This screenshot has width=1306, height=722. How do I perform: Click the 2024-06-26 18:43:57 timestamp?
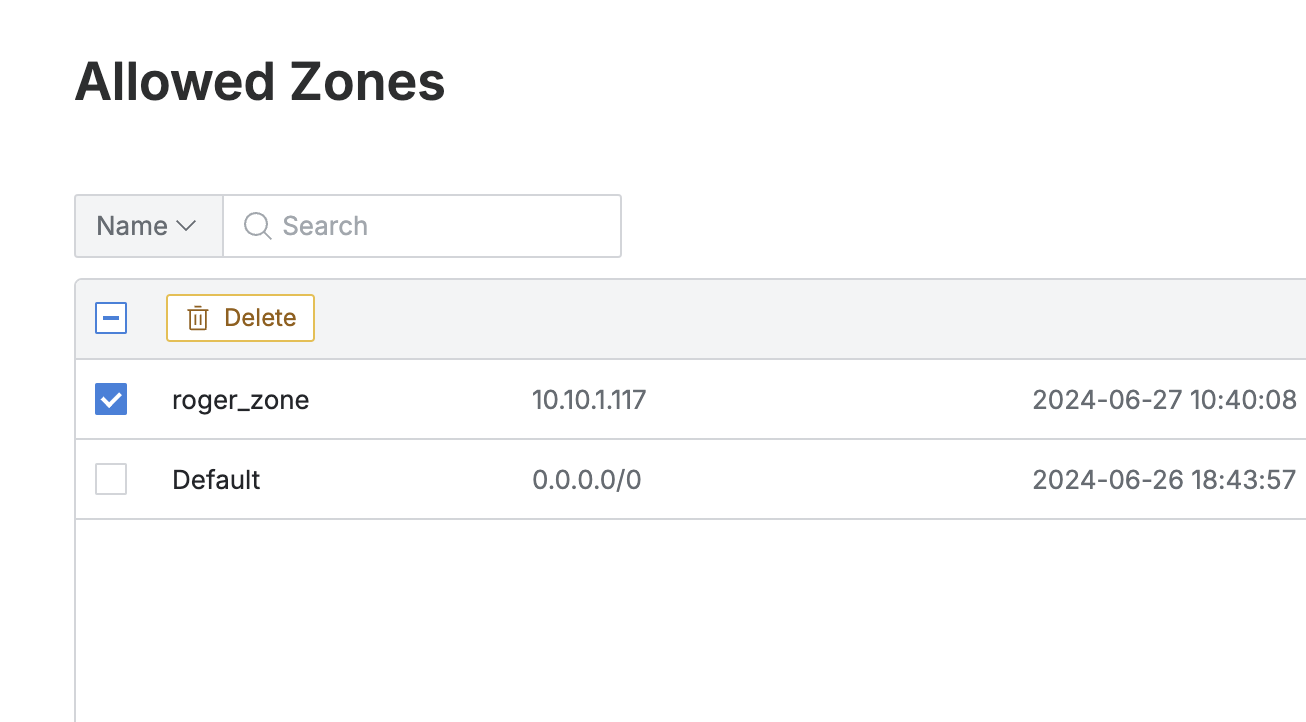click(1164, 480)
